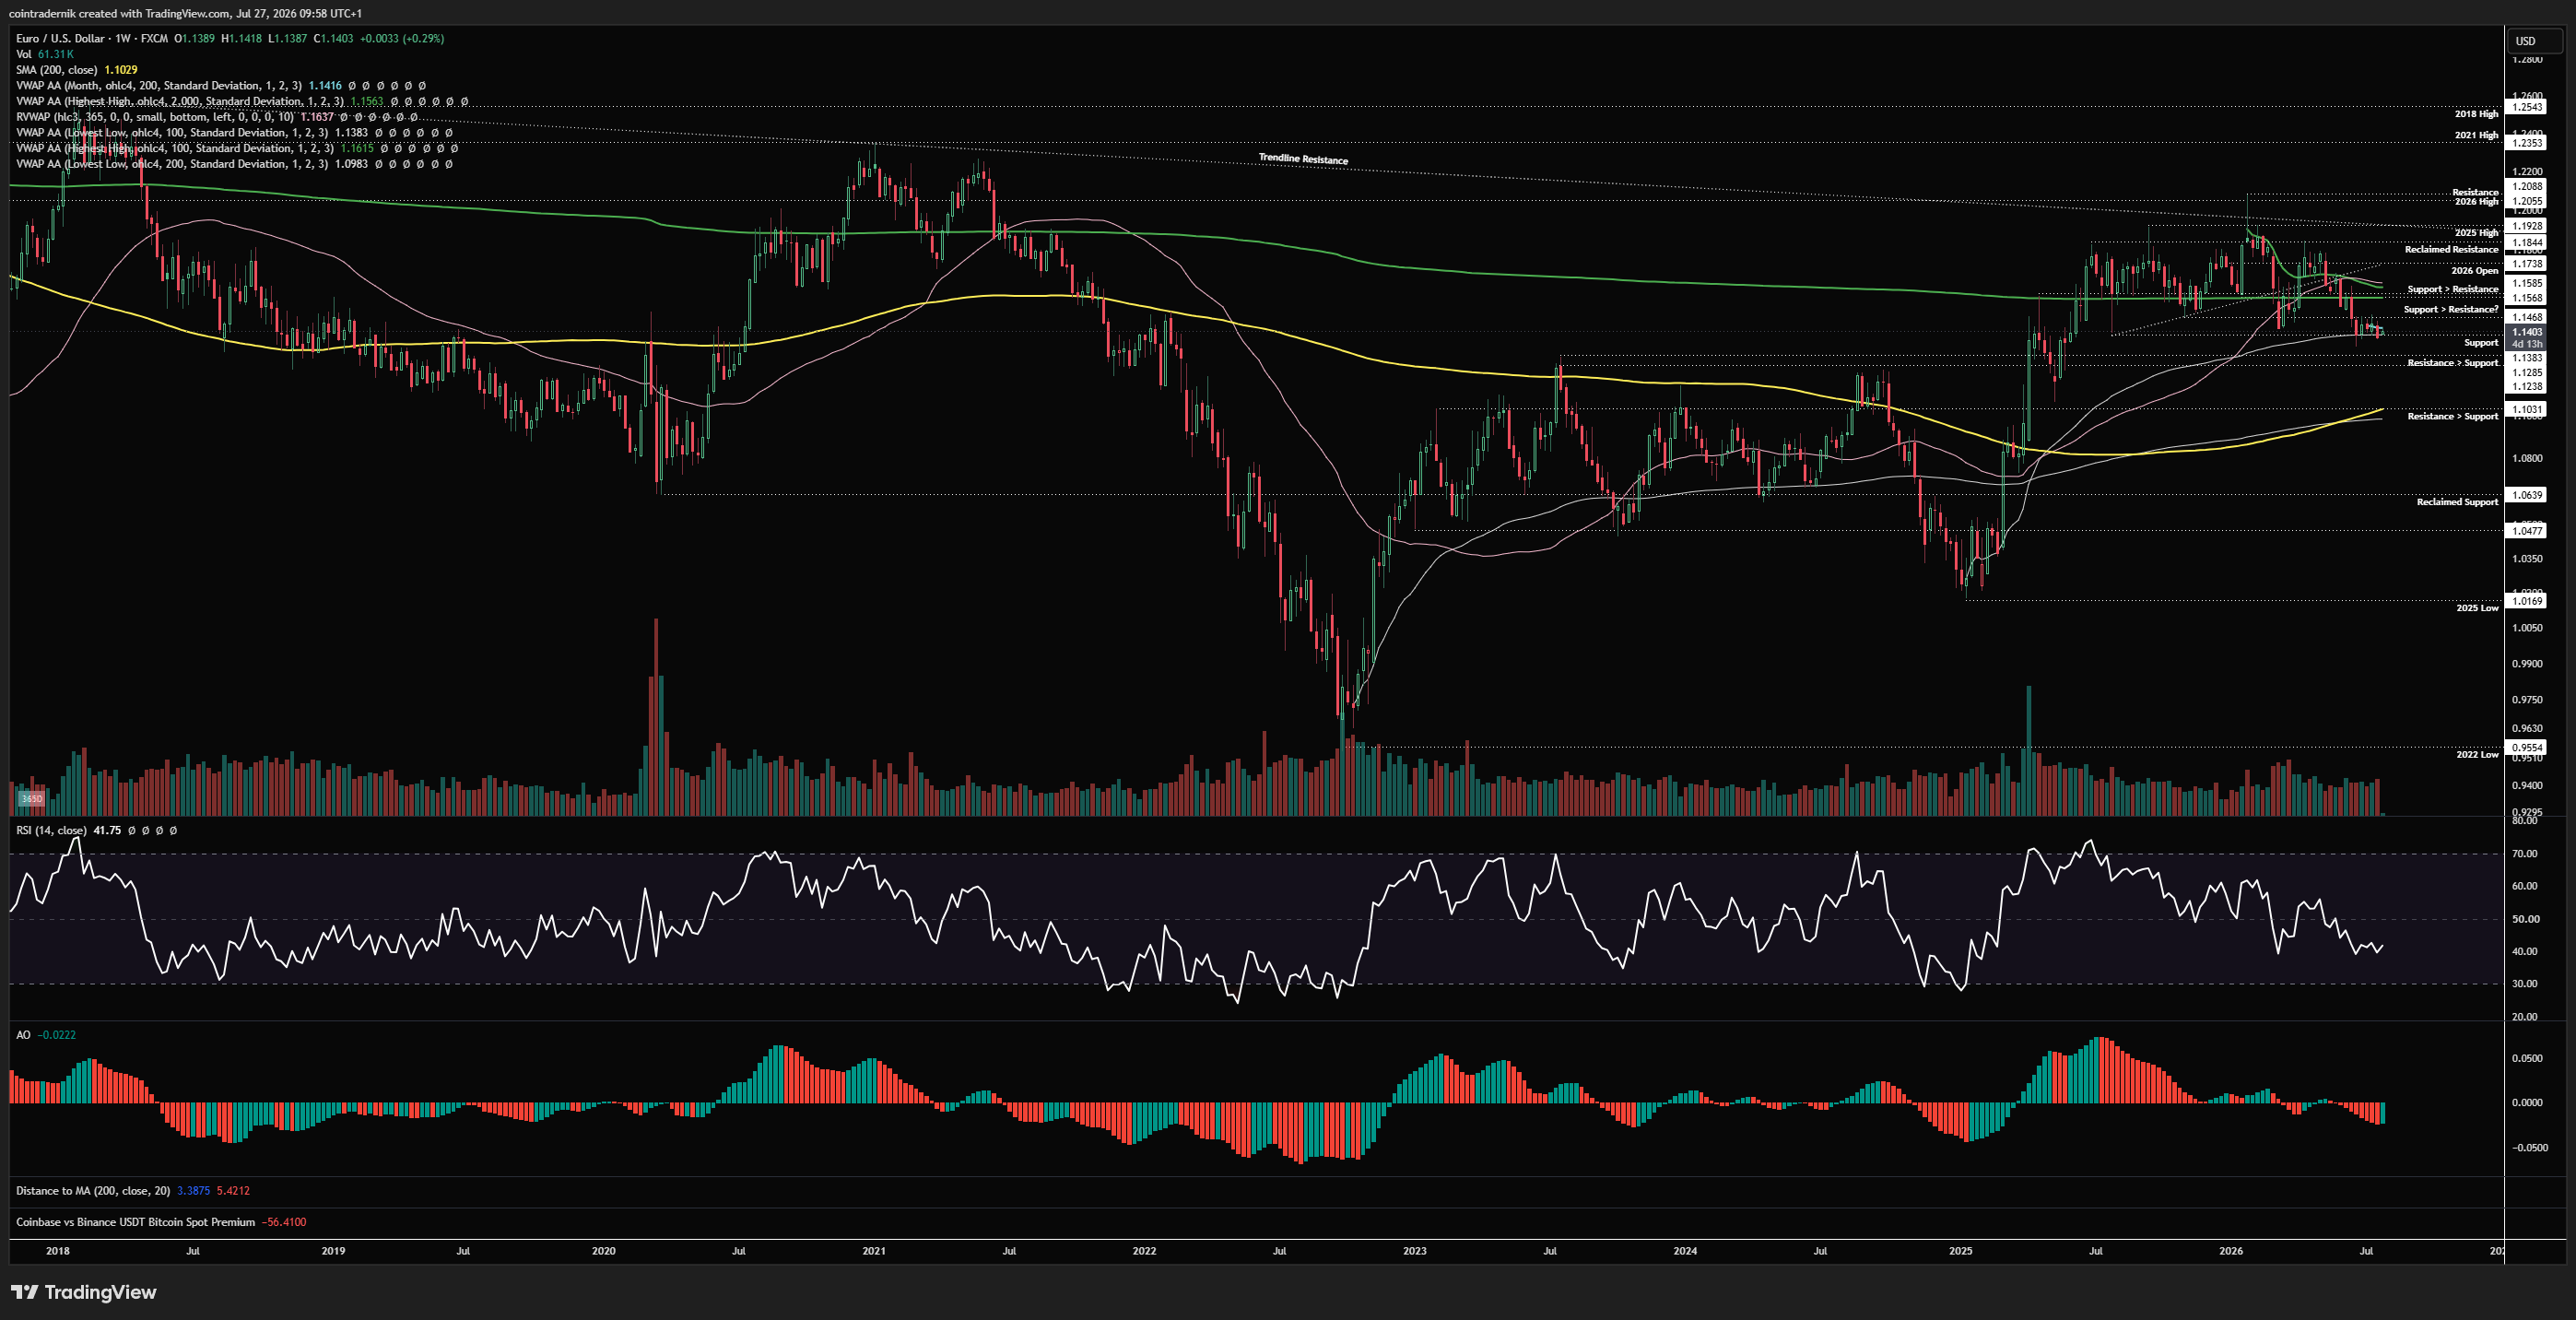The image size is (2576, 1320).
Task: Select VWAP AA Highest High 100 legend
Action: [x=237, y=148]
